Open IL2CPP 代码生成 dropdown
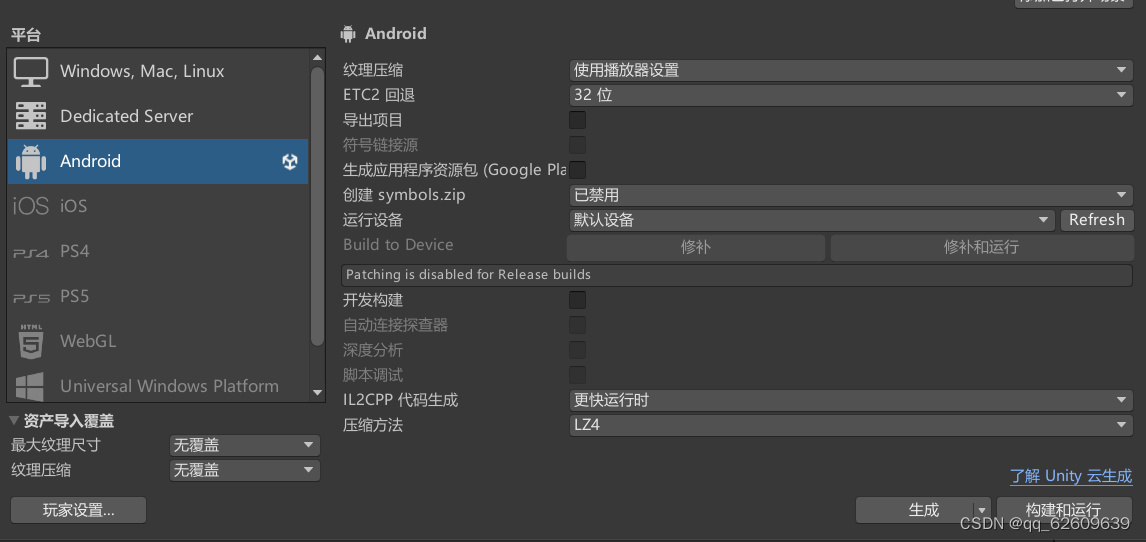 851,400
